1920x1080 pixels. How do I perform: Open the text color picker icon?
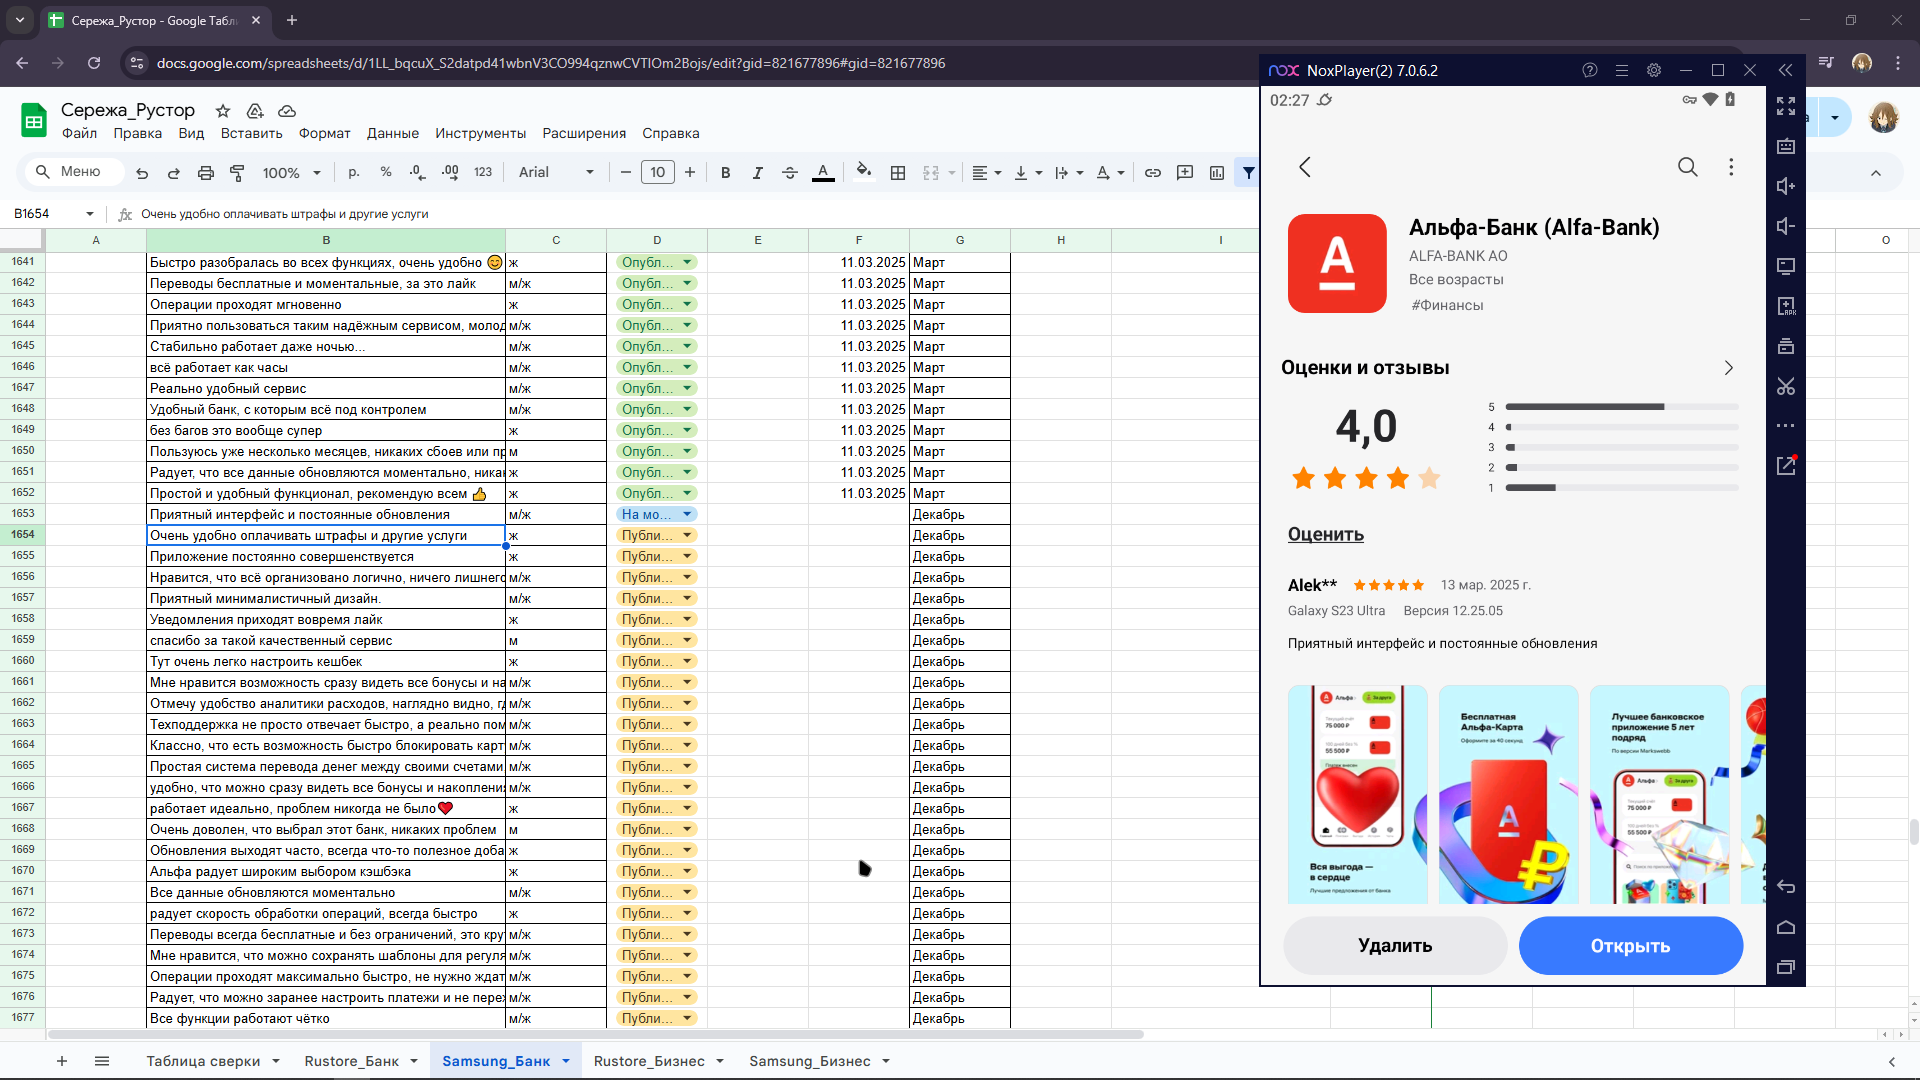tap(823, 172)
